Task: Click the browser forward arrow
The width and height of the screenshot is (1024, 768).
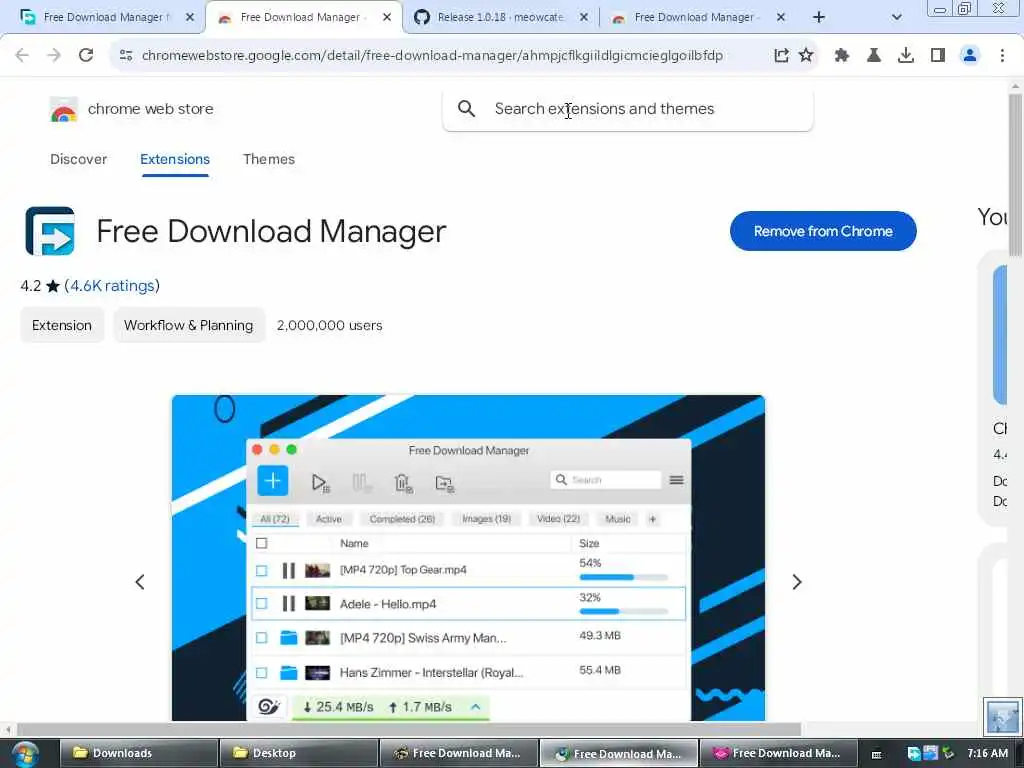Action: pos(54,56)
